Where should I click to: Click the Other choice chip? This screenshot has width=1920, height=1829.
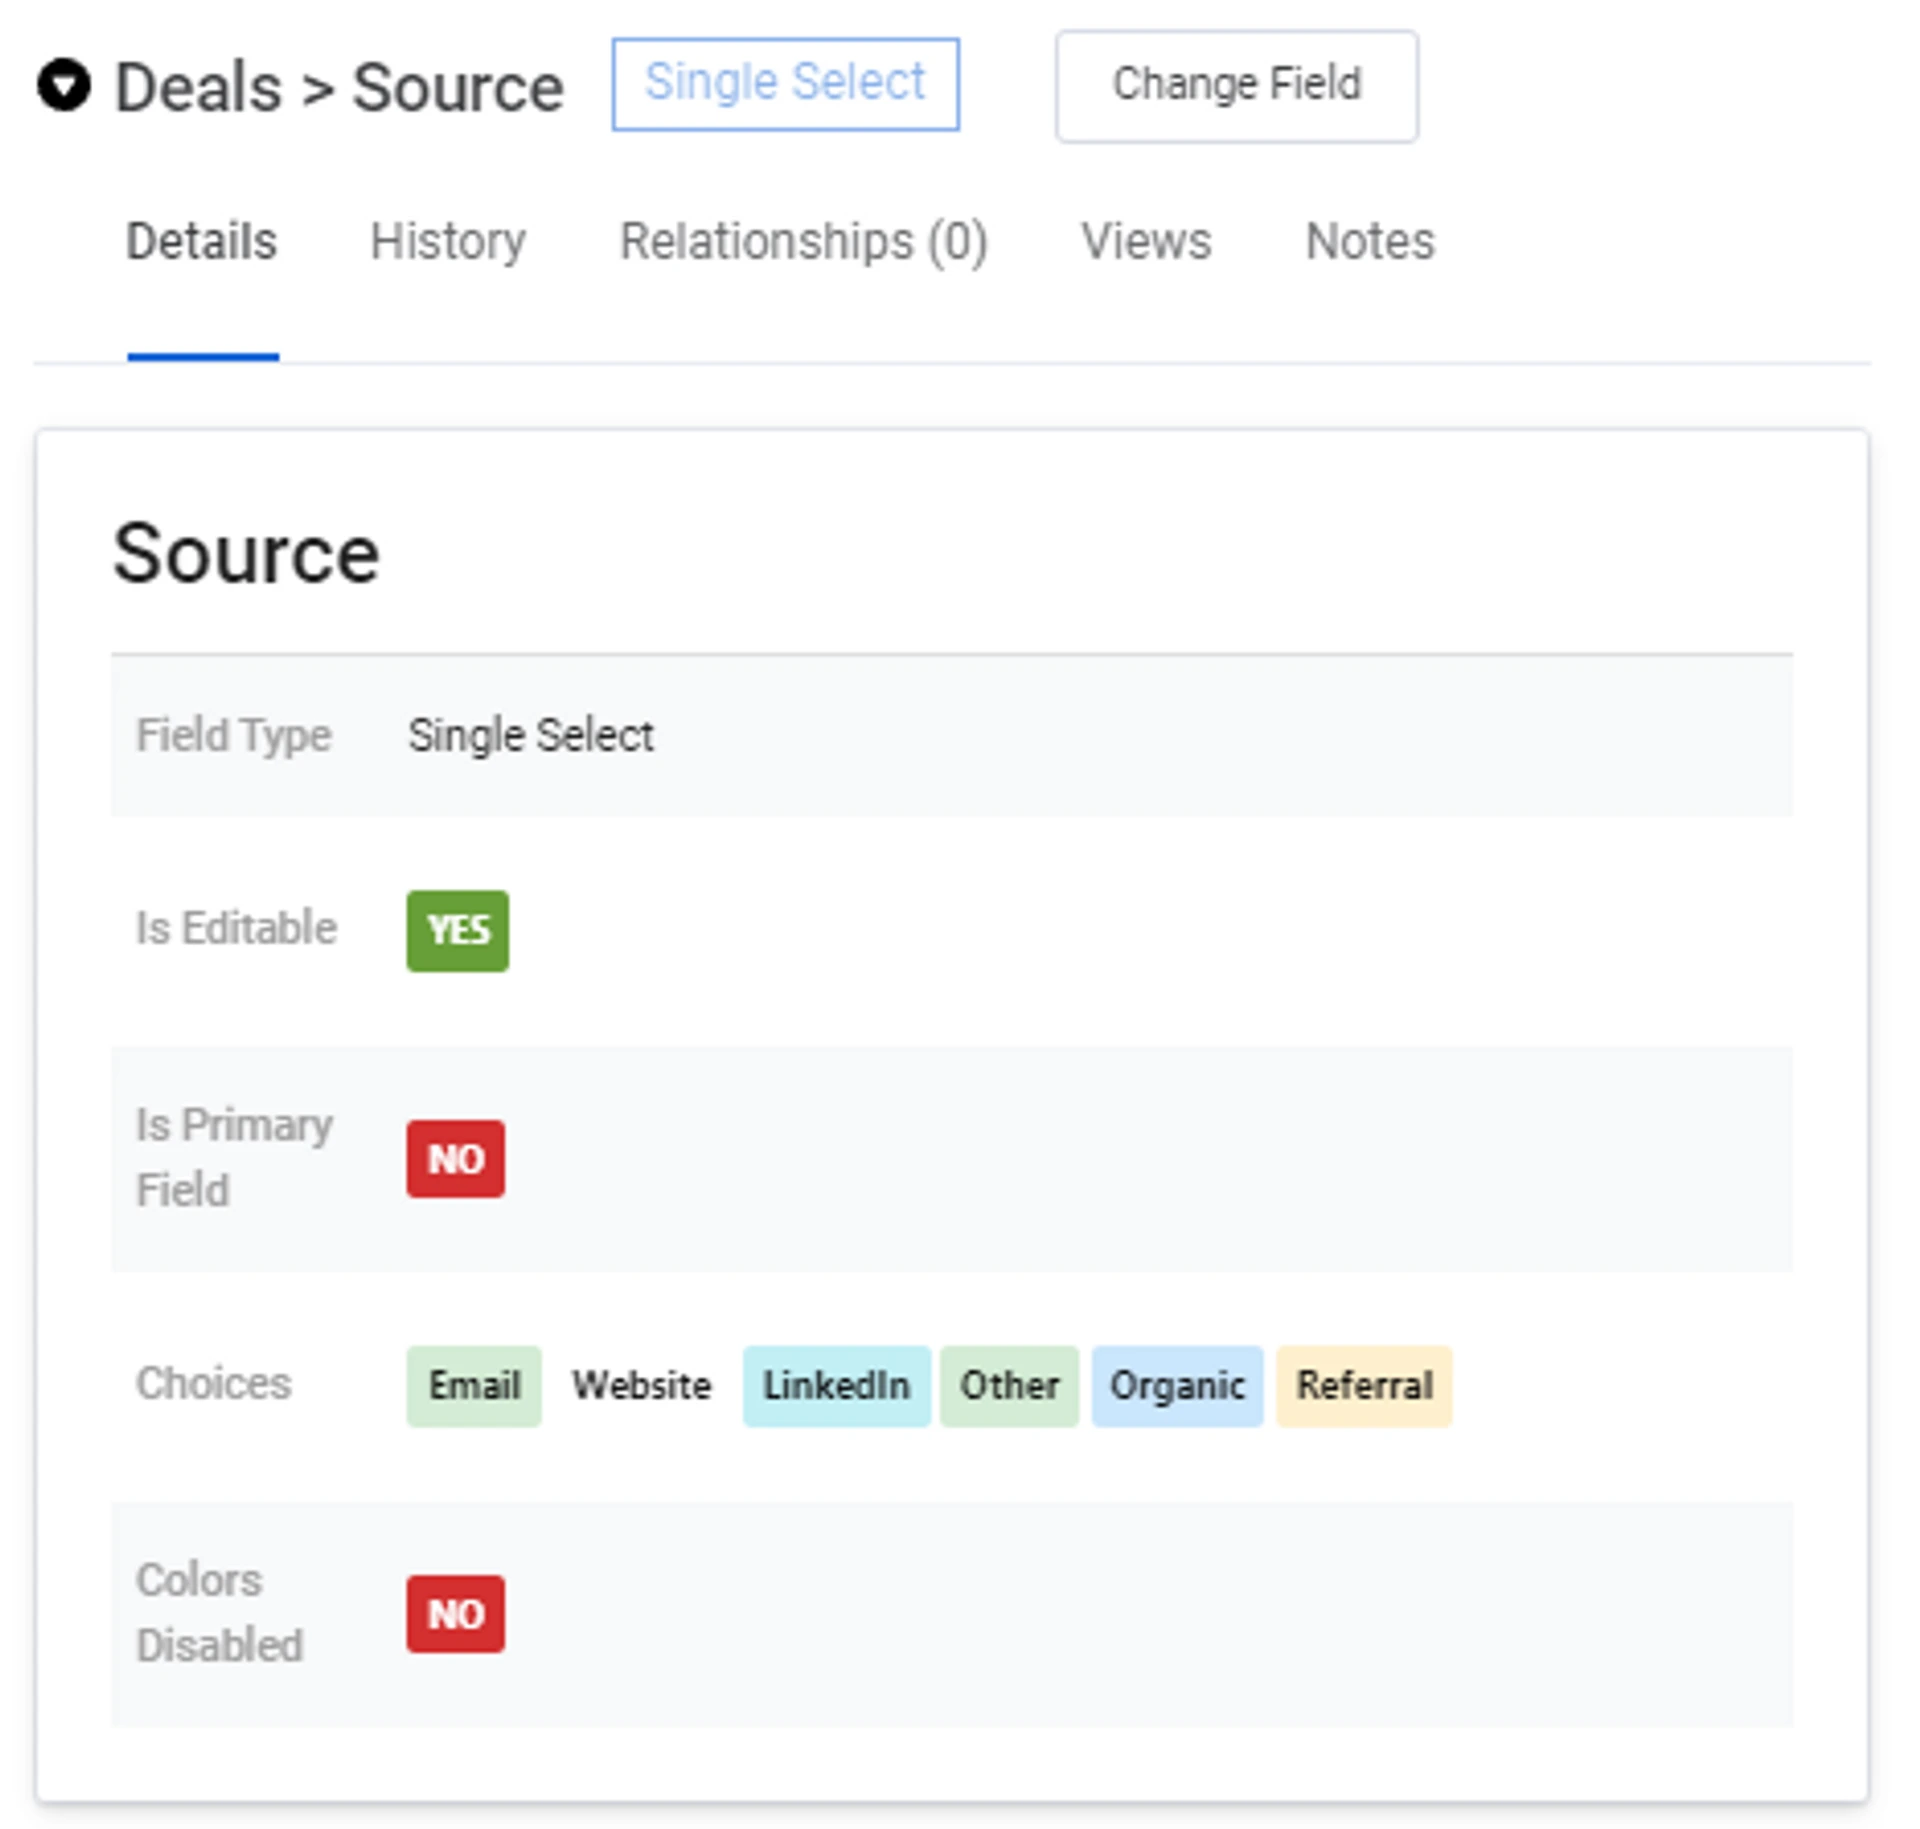(1009, 1385)
